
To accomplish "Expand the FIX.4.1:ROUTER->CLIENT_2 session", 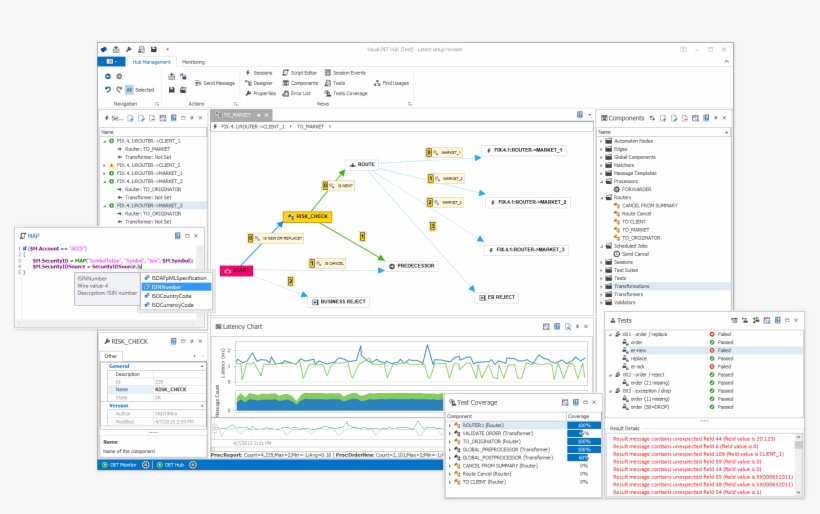I will click(x=104, y=165).
